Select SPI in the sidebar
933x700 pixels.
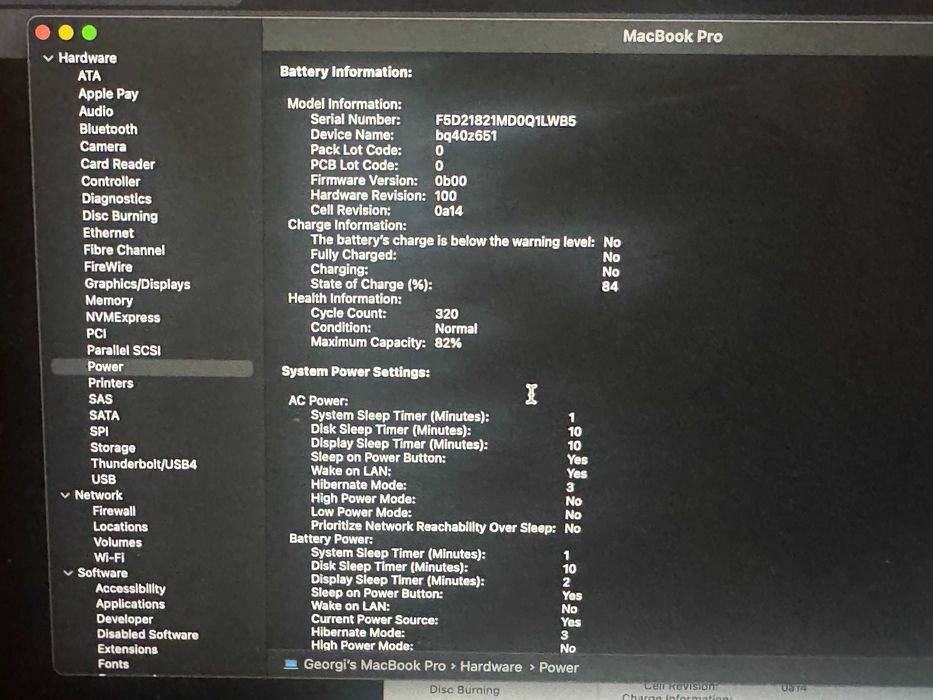coord(99,432)
